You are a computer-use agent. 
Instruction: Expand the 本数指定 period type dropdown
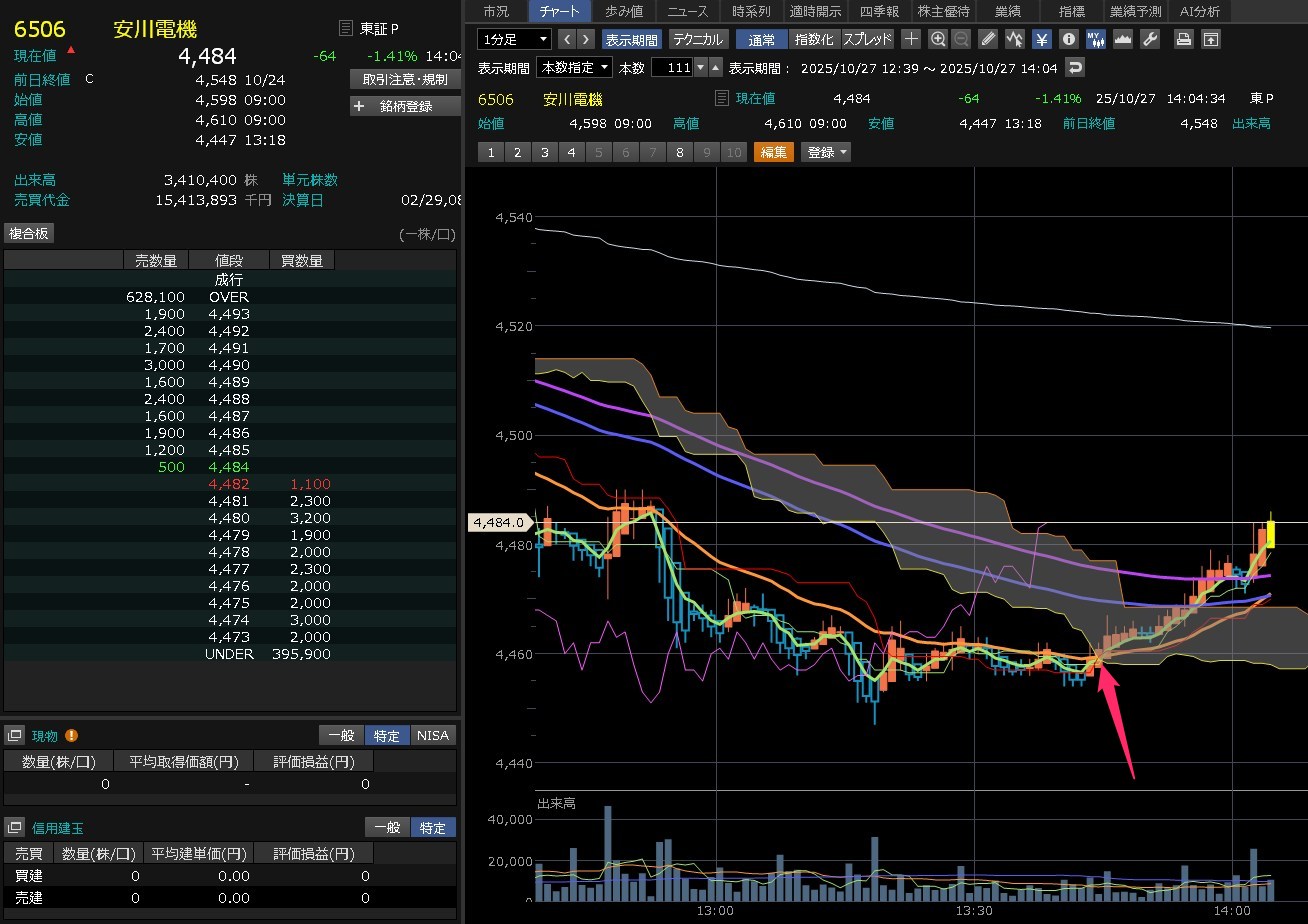click(x=574, y=68)
